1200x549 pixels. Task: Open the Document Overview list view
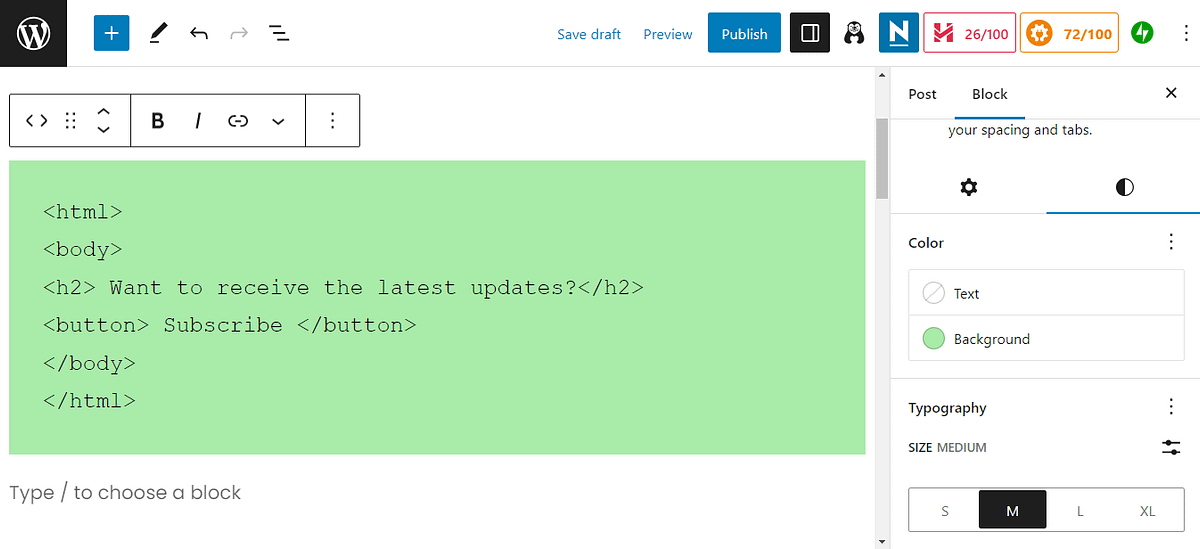279,34
